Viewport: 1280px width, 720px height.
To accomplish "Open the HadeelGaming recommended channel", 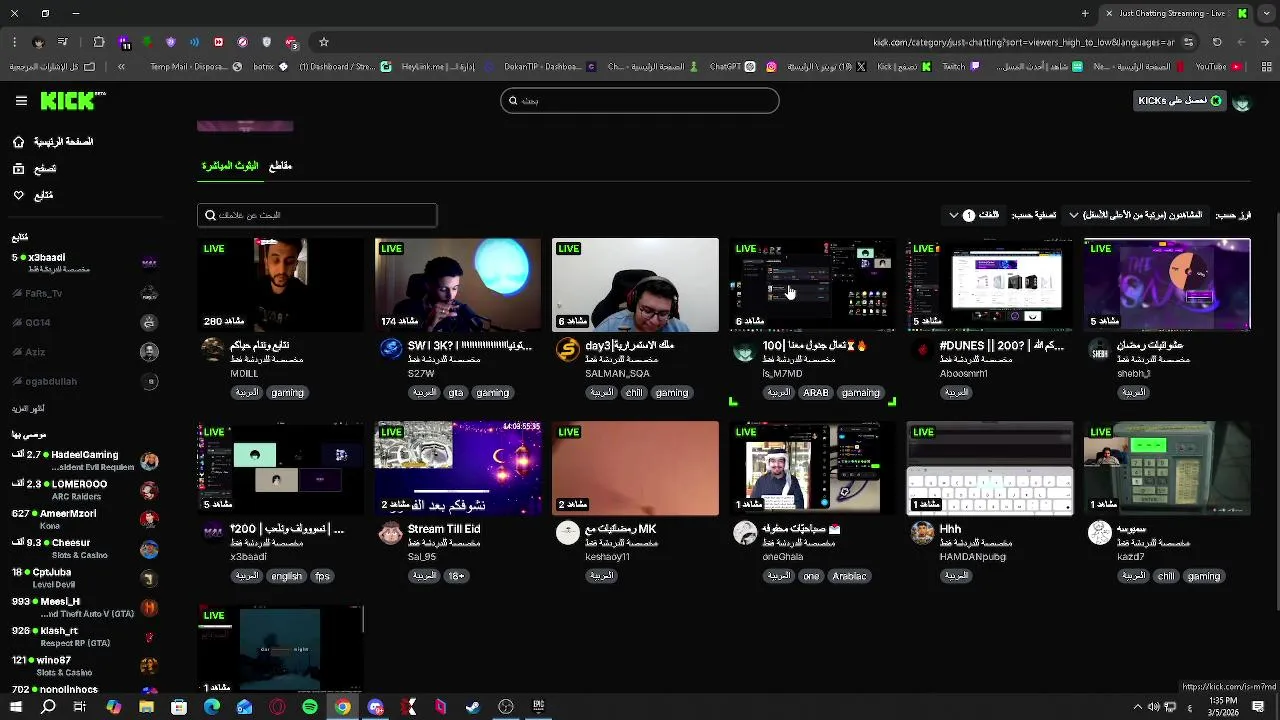I will 85,461.
